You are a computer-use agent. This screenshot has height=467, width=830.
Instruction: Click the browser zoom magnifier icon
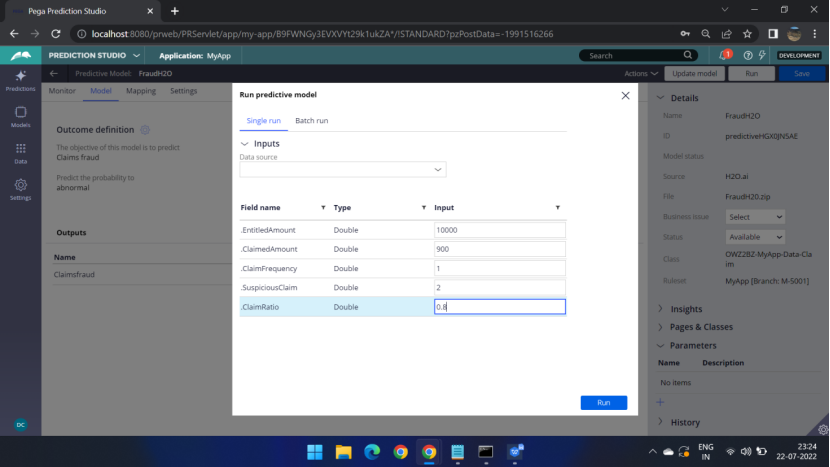click(x=706, y=34)
